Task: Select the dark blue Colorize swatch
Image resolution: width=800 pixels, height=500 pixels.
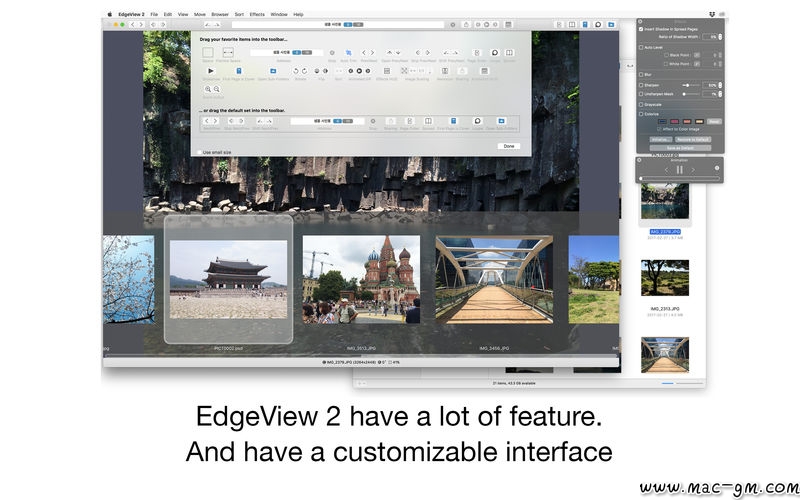Action: (x=662, y=121)
